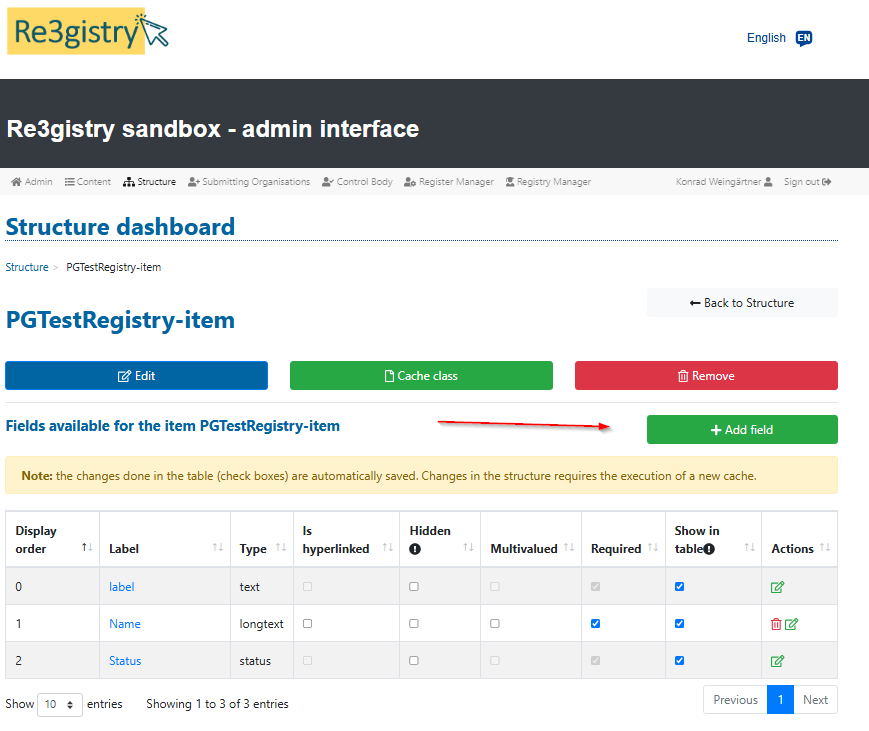
Task: Open the entries-per-page dropdown
Action: (60, 704)
